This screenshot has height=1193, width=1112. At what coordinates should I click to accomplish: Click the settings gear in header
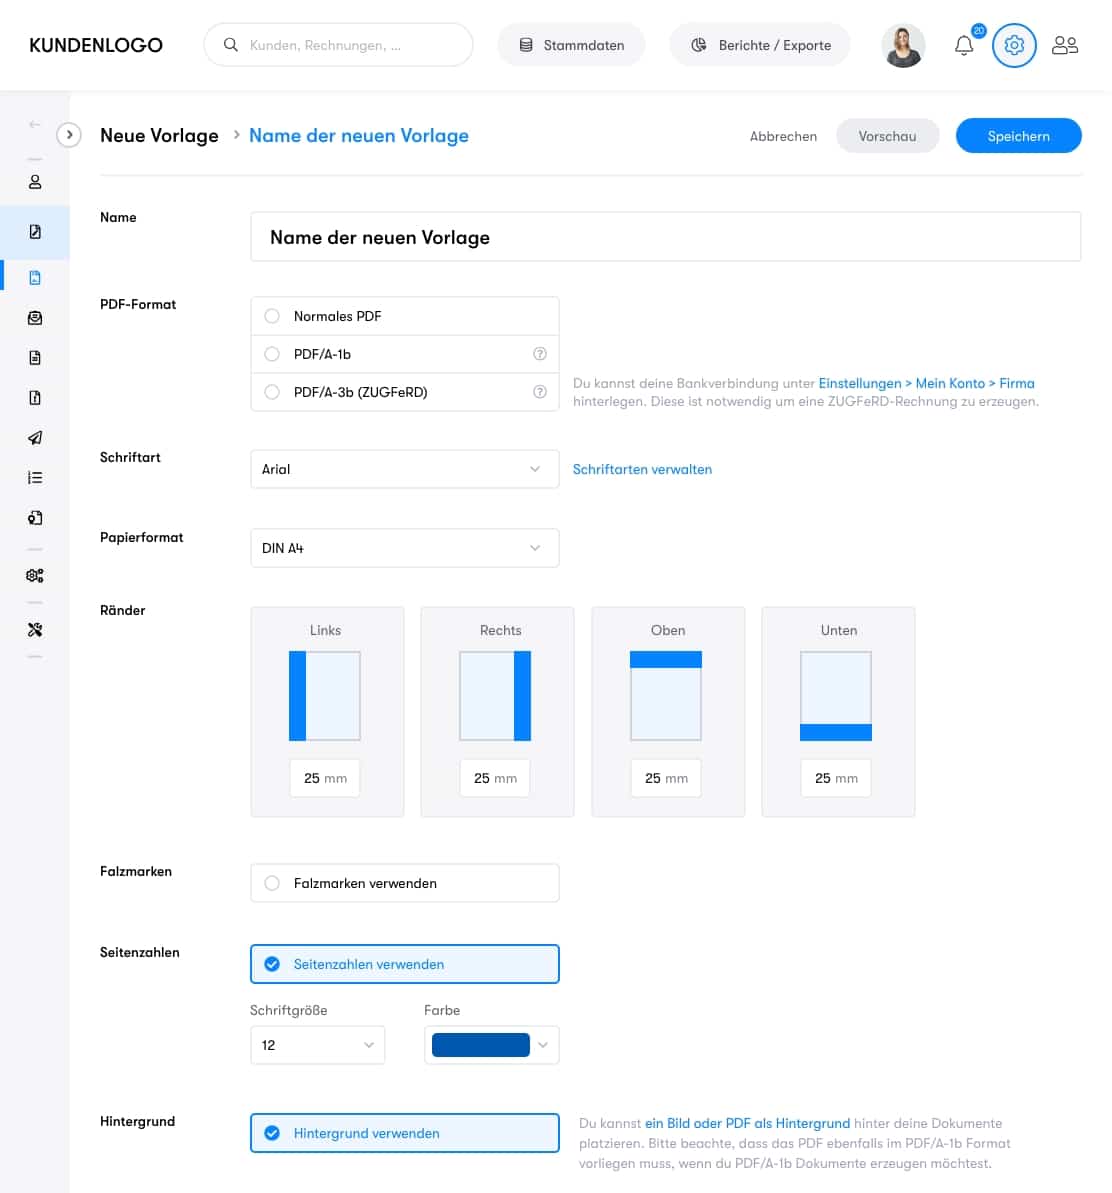1013,46
